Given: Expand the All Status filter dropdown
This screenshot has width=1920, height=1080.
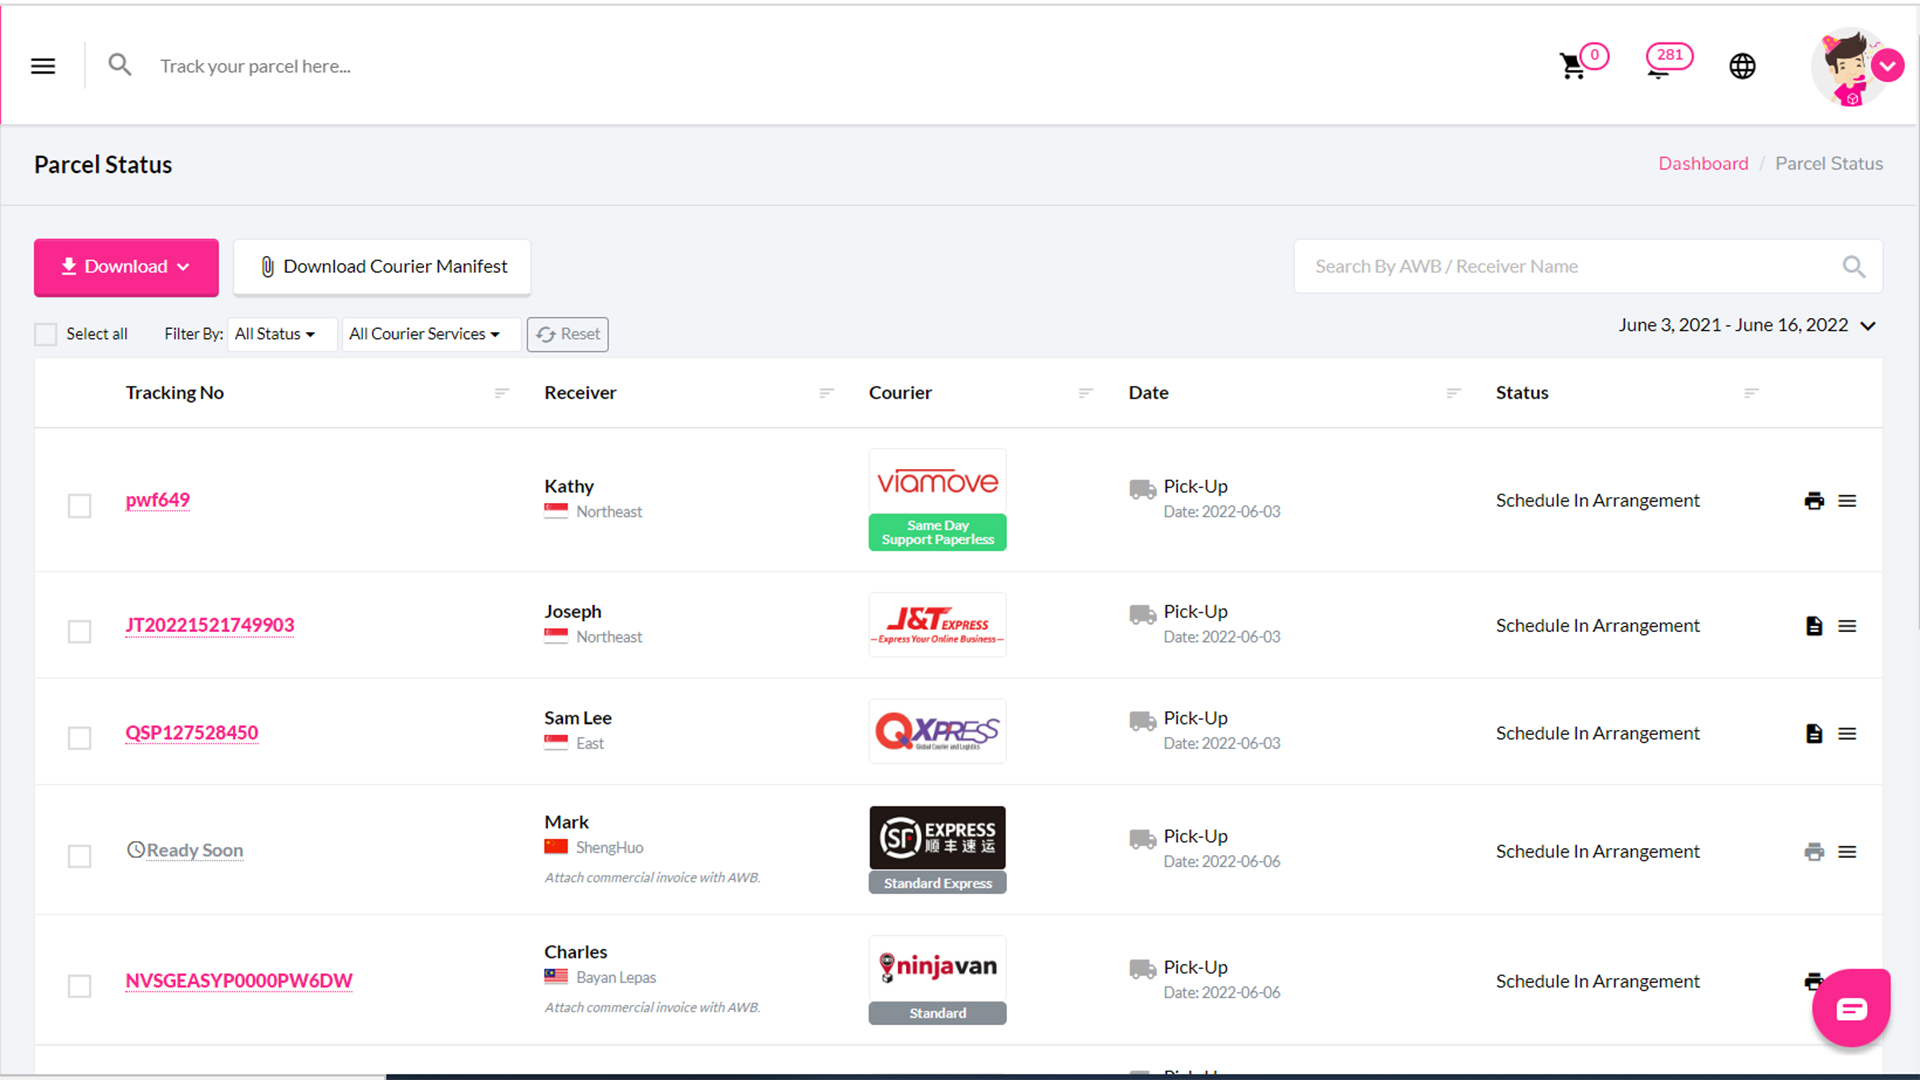Looking at the screenshot, I should [275, 334].
